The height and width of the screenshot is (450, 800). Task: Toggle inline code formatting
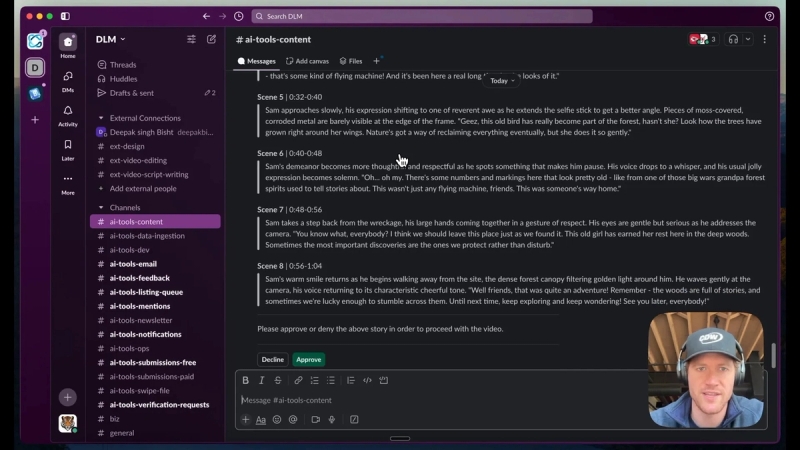click(x=367, y=380)
